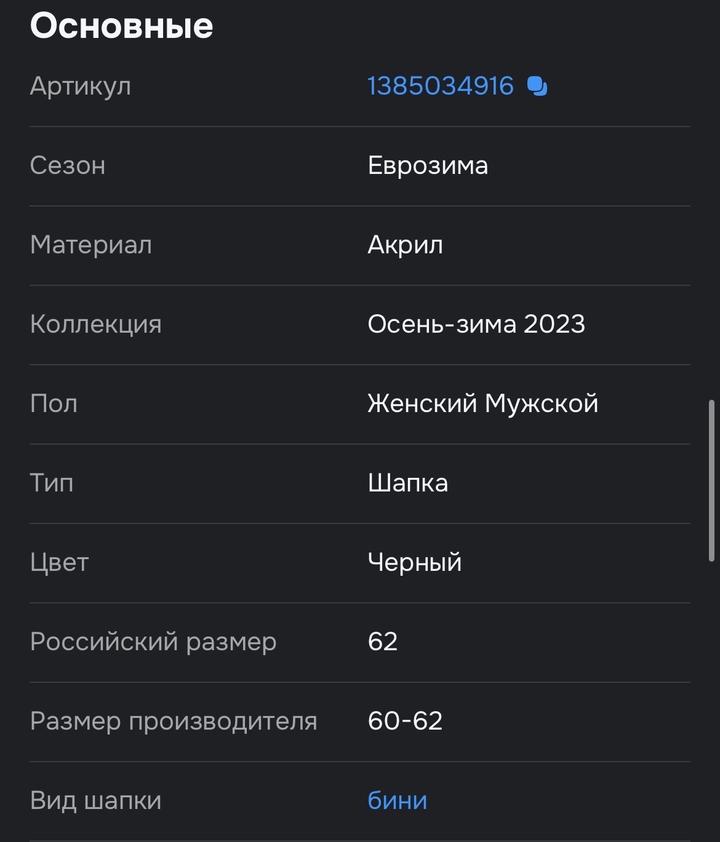This screenshot has width=720, height=842.
Task: Click the manufacturer size value "60-62"
Action: click(x=404, y=721)
